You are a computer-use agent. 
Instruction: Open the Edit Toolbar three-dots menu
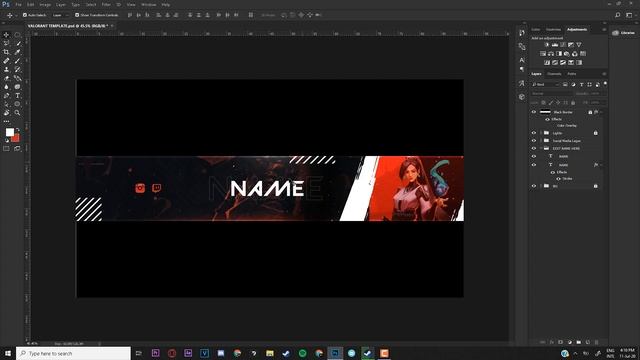click(x=7, y=121)
